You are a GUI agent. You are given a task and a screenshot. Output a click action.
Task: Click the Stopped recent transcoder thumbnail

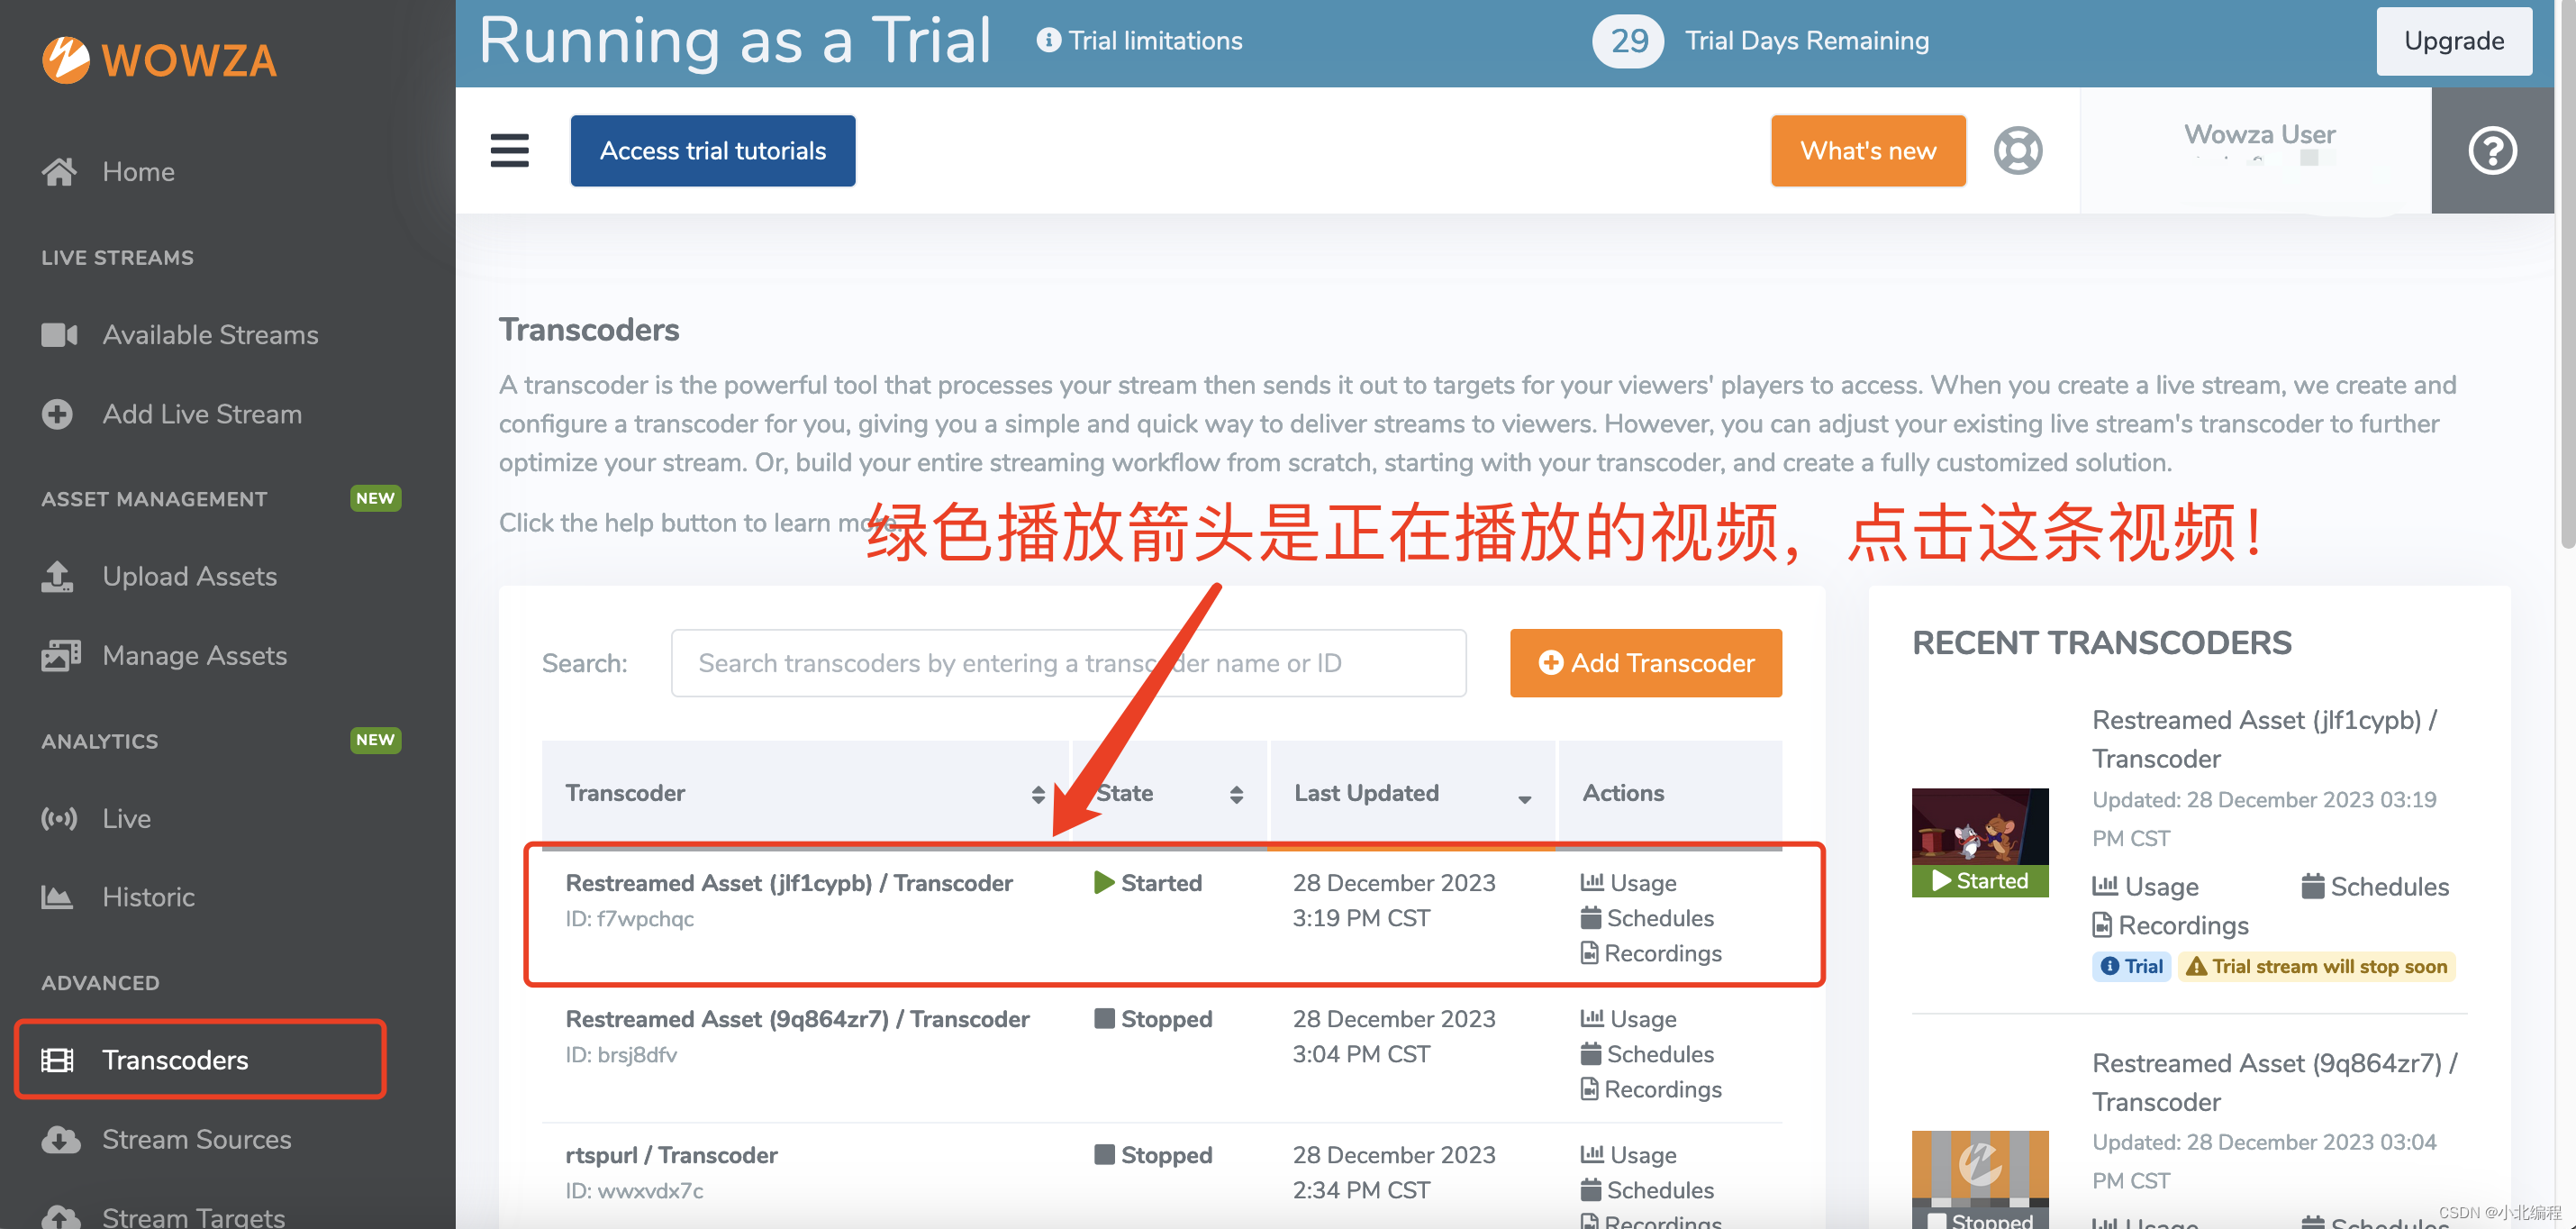1979,1179
